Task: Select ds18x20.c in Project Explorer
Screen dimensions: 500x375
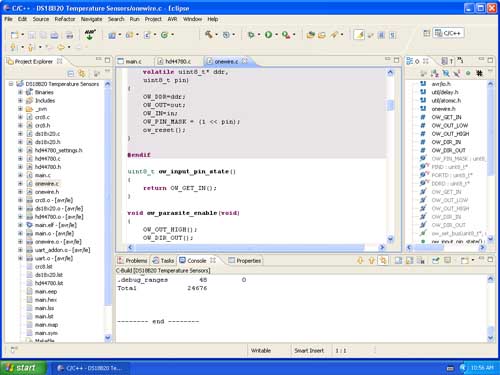Action: click(x=48, y=134)
